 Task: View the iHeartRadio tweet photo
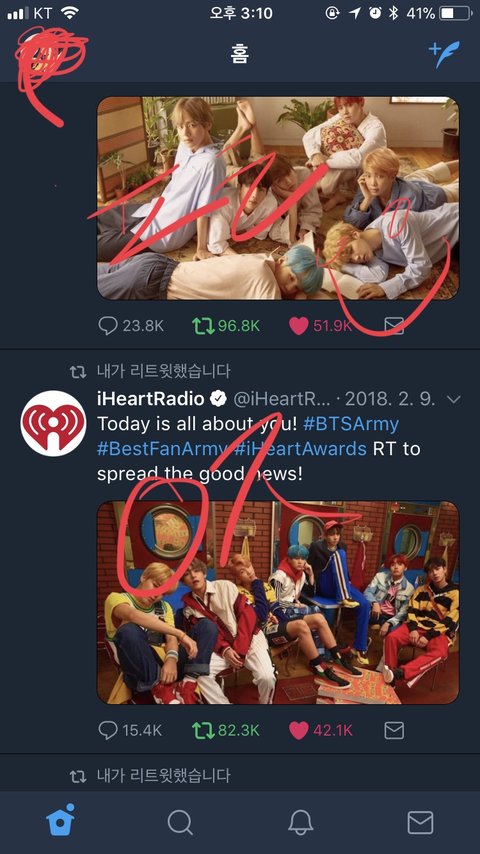coord(278,602)
